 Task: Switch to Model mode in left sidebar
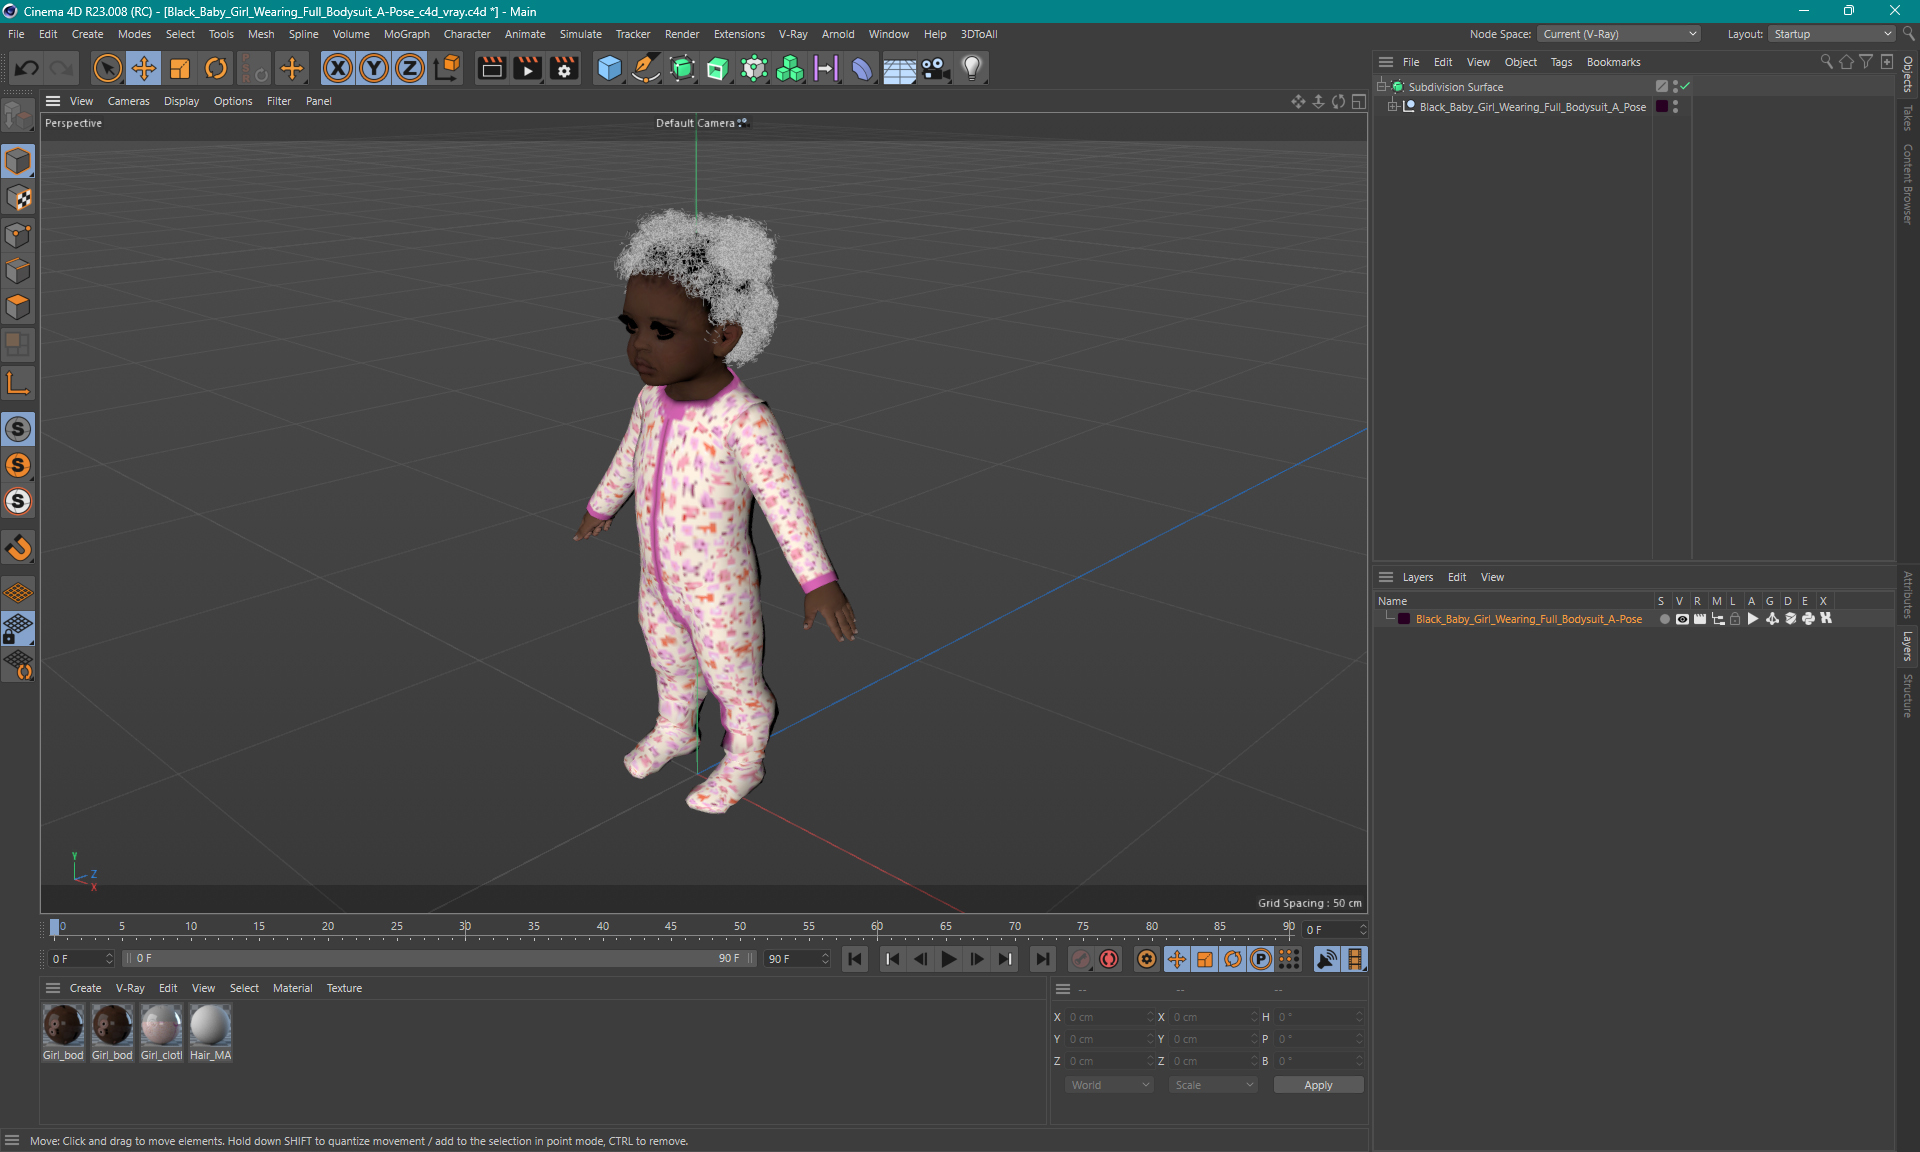point(18,161)
